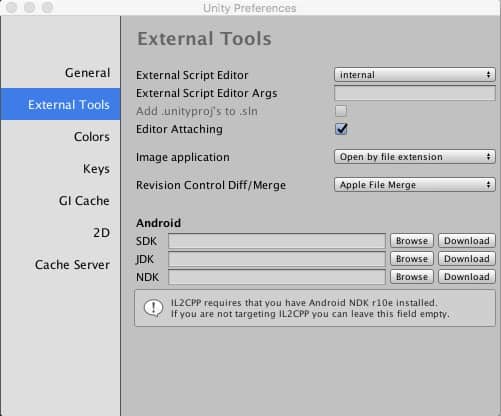Image resolution: width=501 pixels, height=416 pixels.
Task: Browse for the JDK location
Action: pos(412,259)
